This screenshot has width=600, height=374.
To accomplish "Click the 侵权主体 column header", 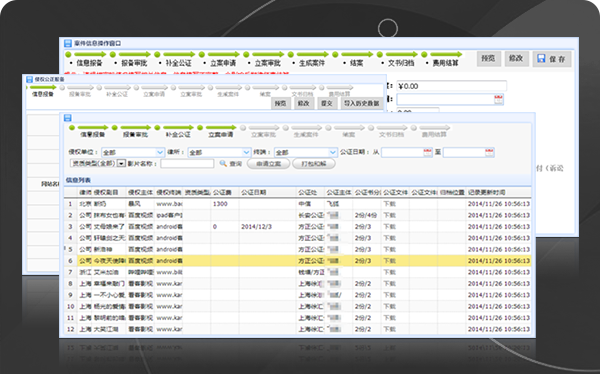I will 140,192.
